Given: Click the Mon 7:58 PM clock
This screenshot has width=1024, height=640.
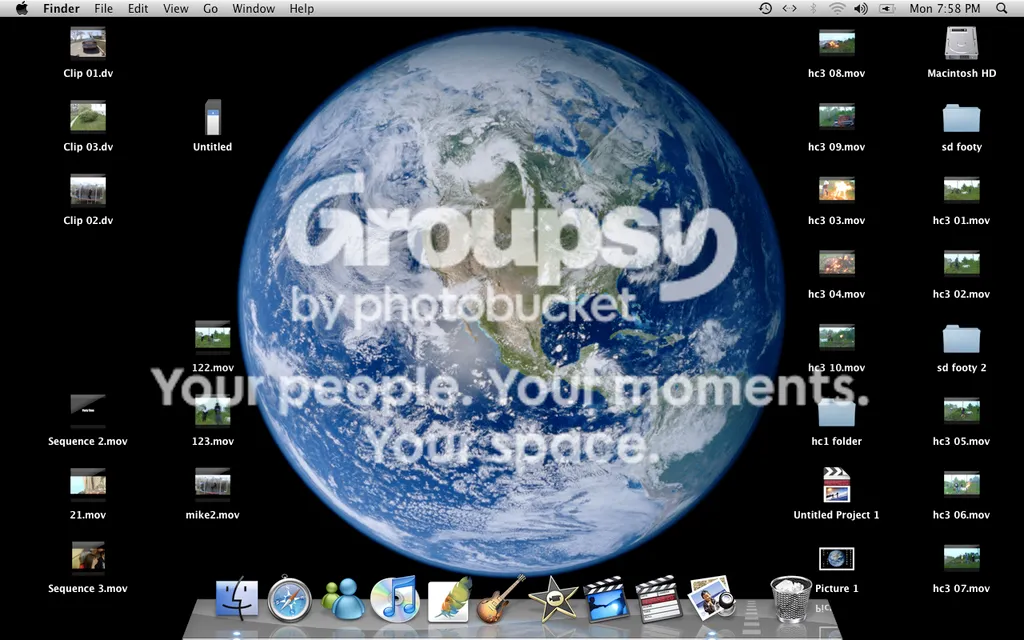Looking at the screenshot, I should coord(945,8).
